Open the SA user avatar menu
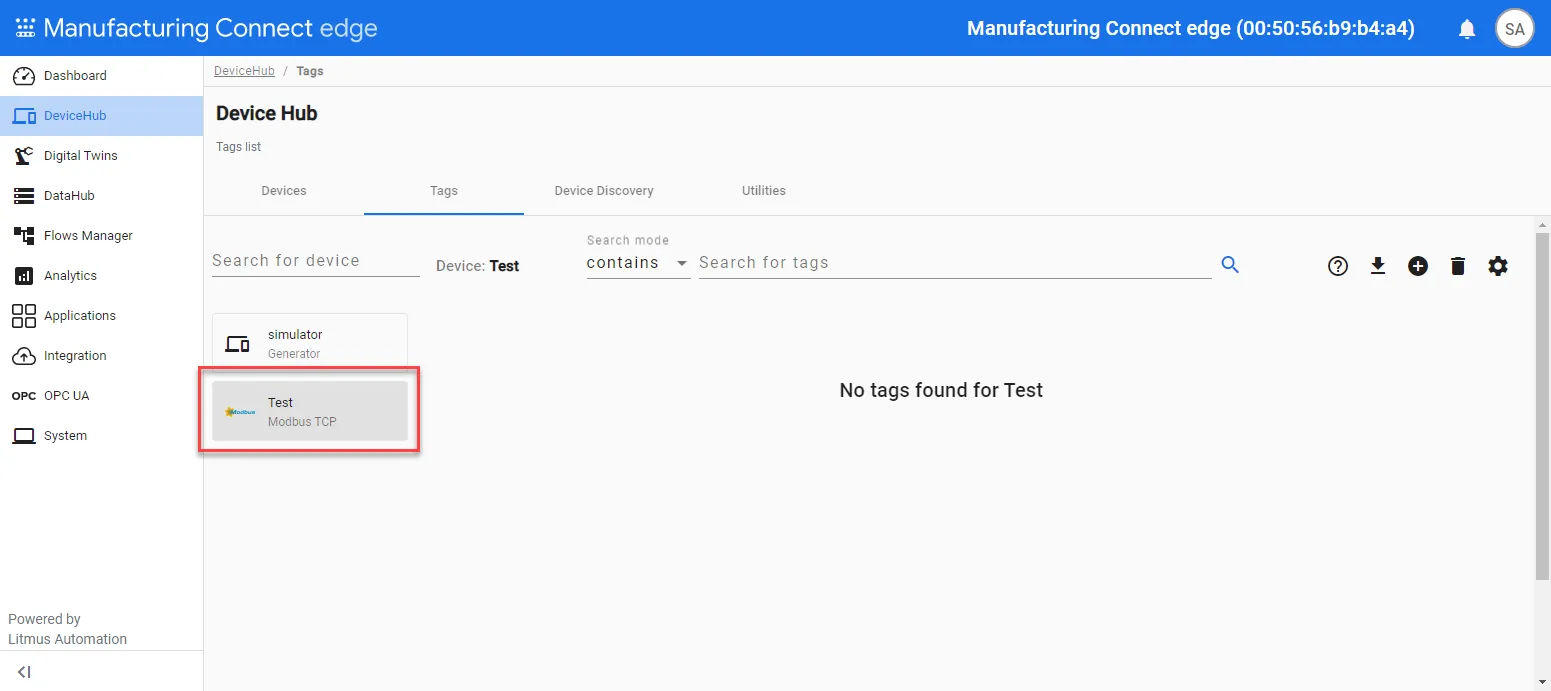 [1515, 29]
